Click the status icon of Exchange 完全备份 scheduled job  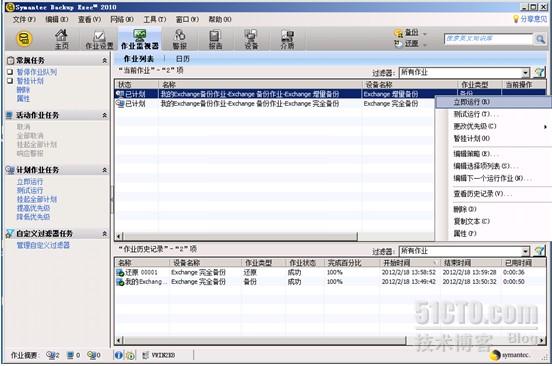point(121,103)
